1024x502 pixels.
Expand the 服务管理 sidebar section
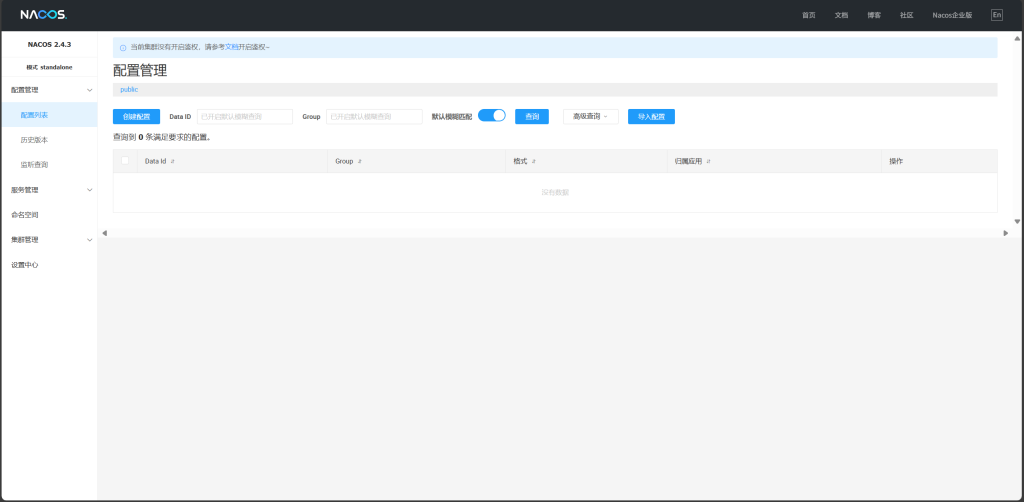[90, 190]
